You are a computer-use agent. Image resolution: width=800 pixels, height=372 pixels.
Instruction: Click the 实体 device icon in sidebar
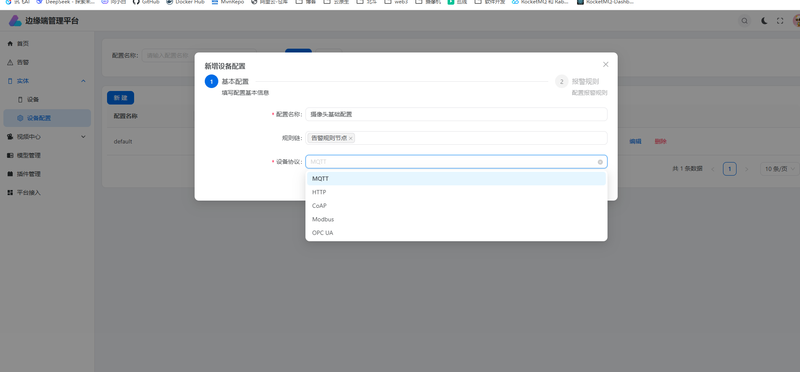pyautogui.click(x=10, y=81)
